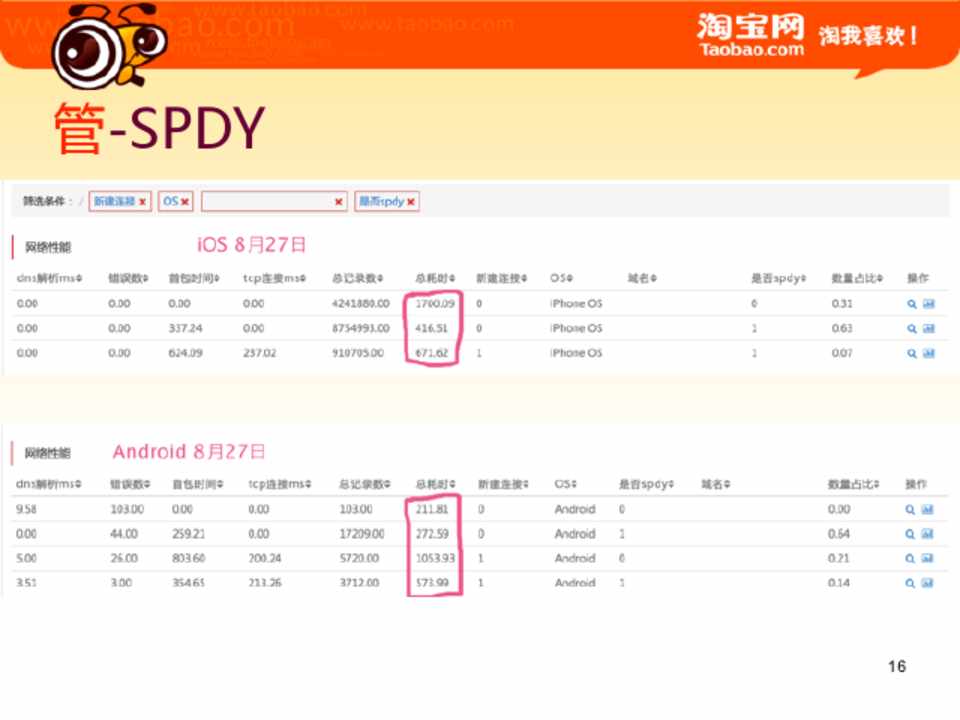Sort the iOS table by 总耗时 column

(x=435, y=278)
